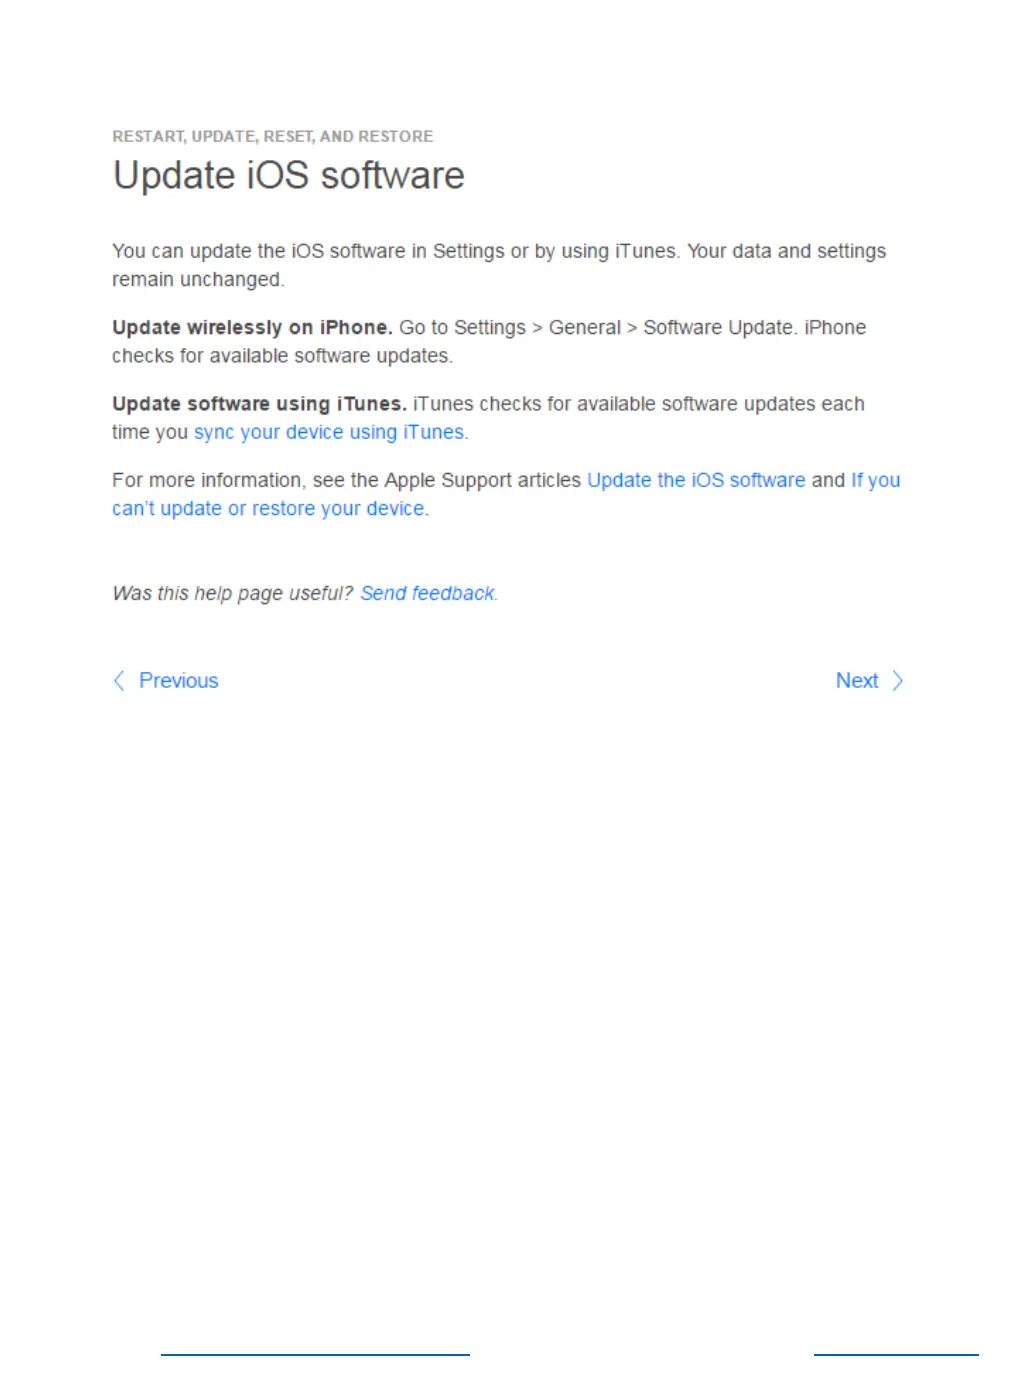Click 'checks for available software updates' text
This screenshot has height=1382, width=1022.
coord(282,356)
